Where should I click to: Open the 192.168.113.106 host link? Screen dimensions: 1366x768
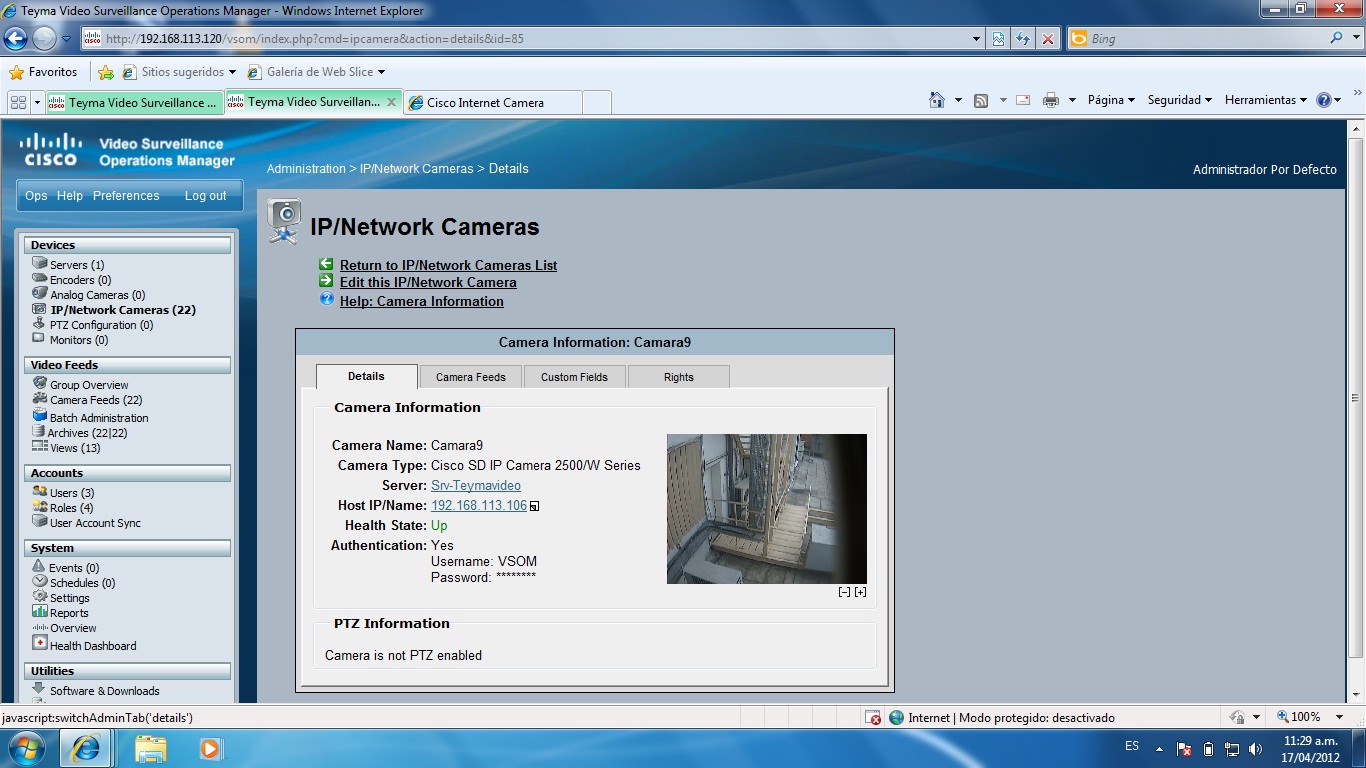[x=479, y=505]
